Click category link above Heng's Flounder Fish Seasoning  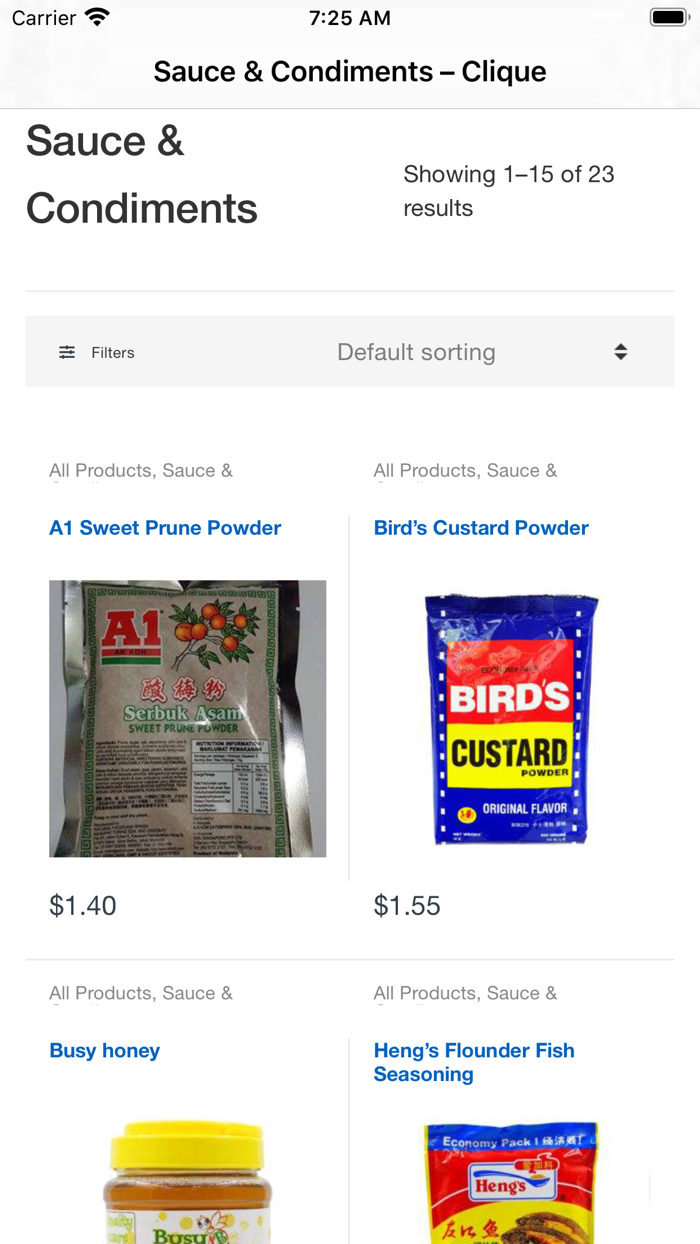click(x=465, y=993)
